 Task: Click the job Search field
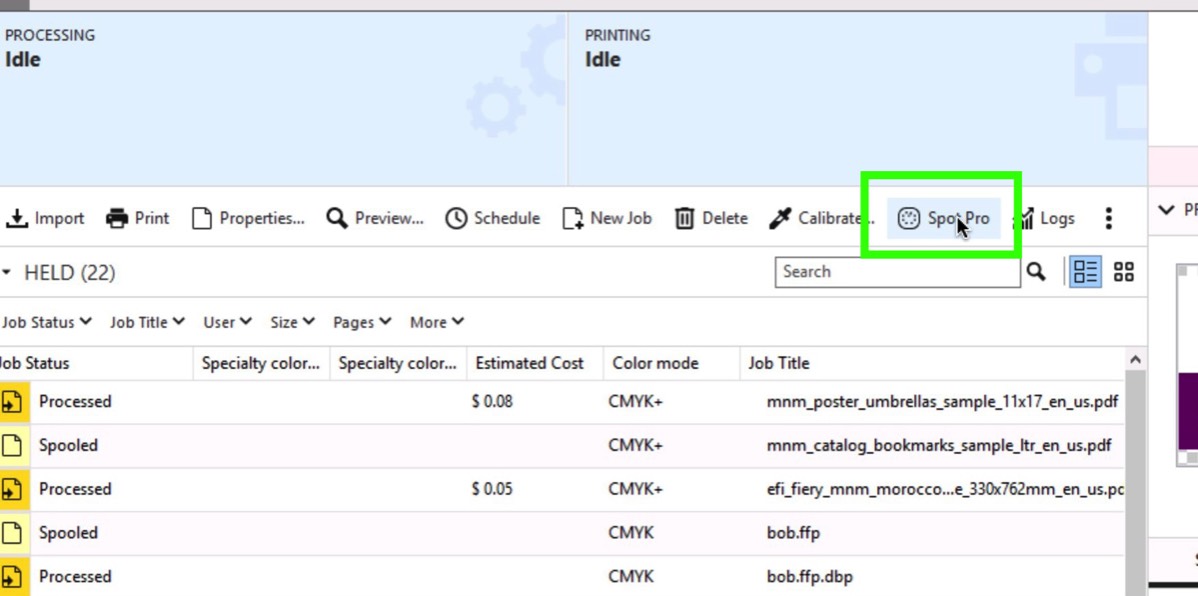[896, 272]
